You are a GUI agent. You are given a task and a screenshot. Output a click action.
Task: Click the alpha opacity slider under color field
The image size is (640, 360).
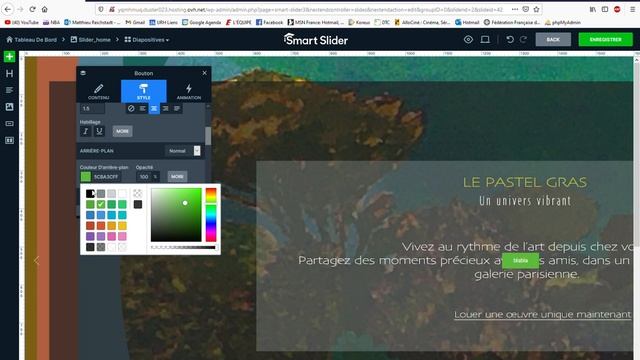pos(183,247)
